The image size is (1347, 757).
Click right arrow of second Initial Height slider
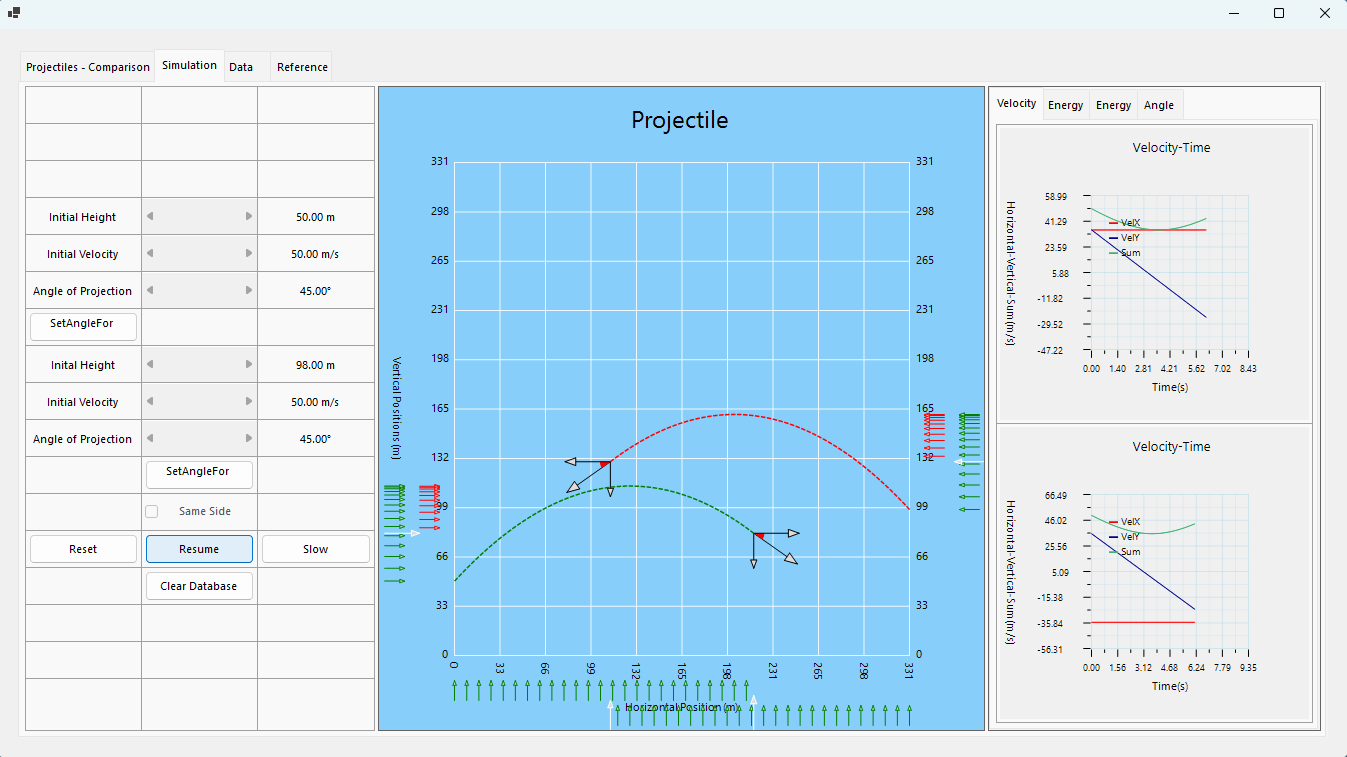[249, 364]
